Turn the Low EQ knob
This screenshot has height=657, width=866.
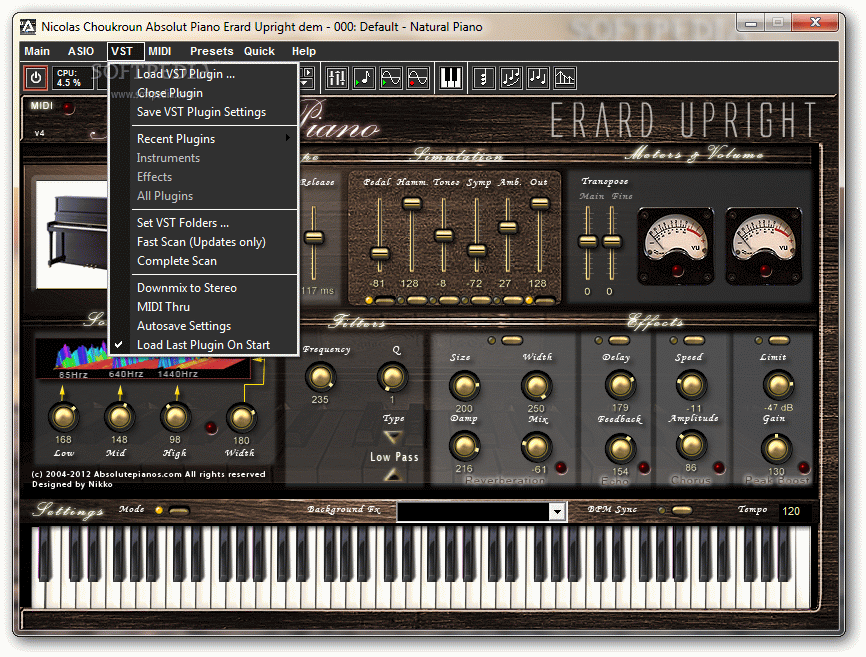[x=64, y=417]
